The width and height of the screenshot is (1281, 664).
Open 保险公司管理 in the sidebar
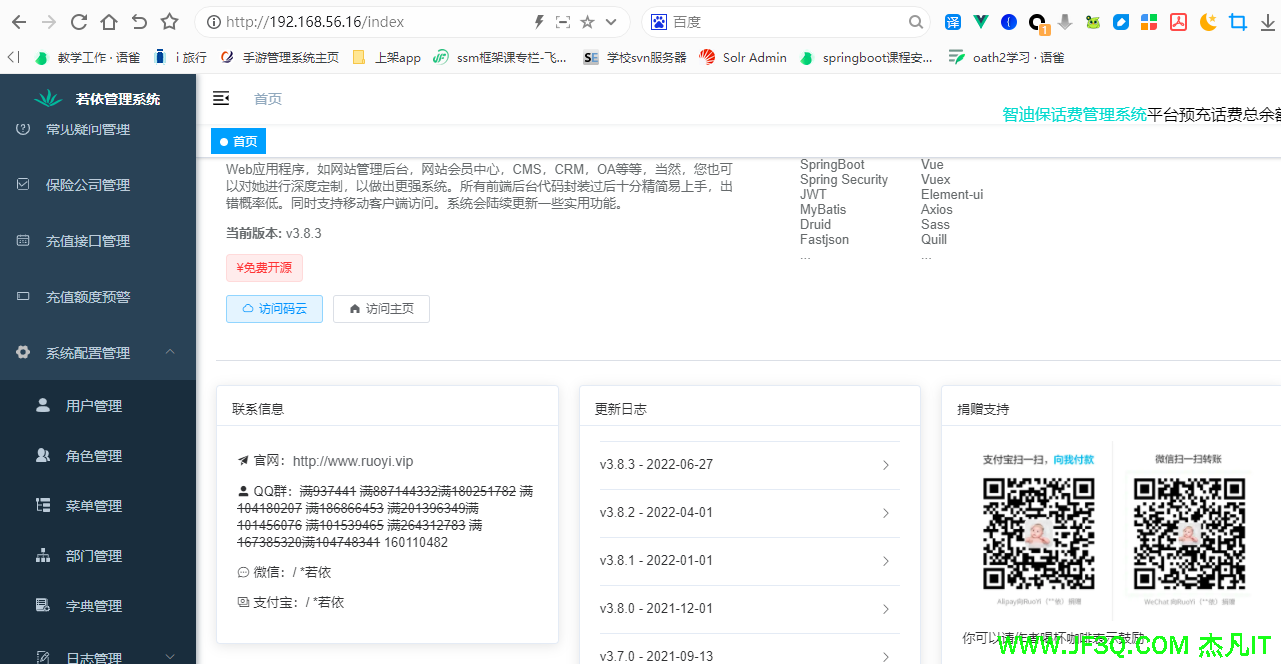point(88,185)
